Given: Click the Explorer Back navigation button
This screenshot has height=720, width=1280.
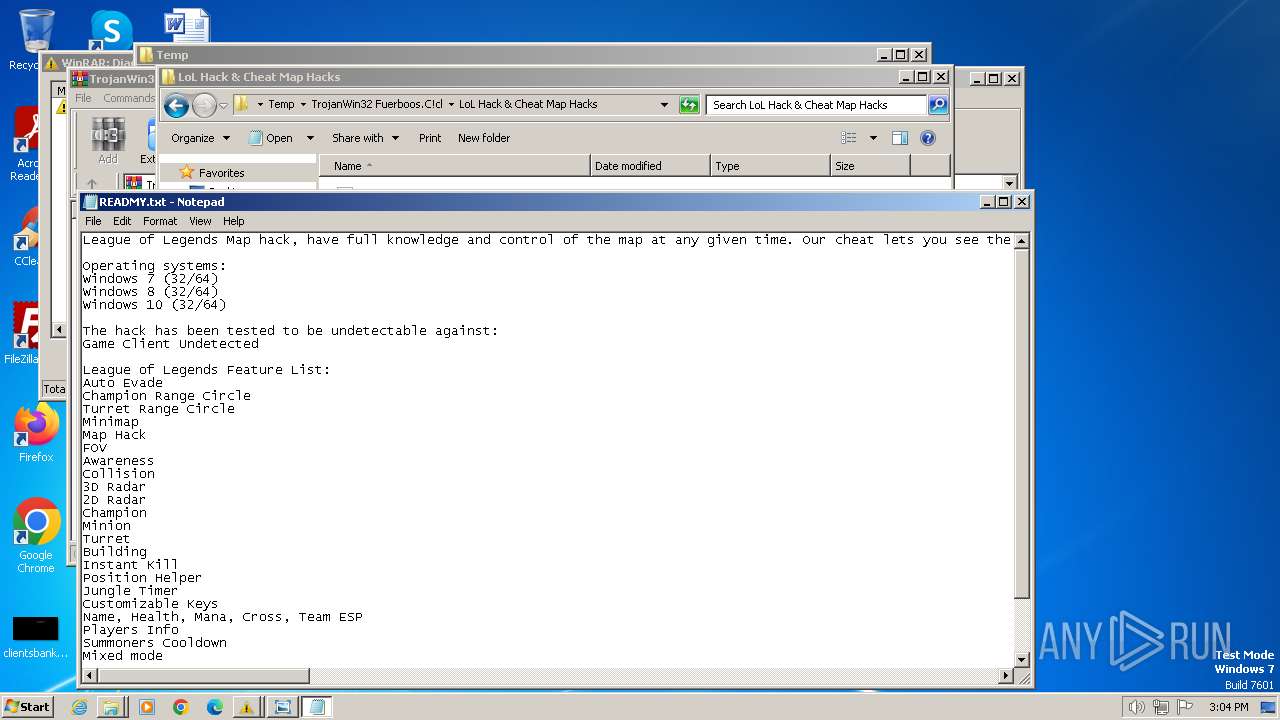Looking at the screenshot, I should click(176, 105).
